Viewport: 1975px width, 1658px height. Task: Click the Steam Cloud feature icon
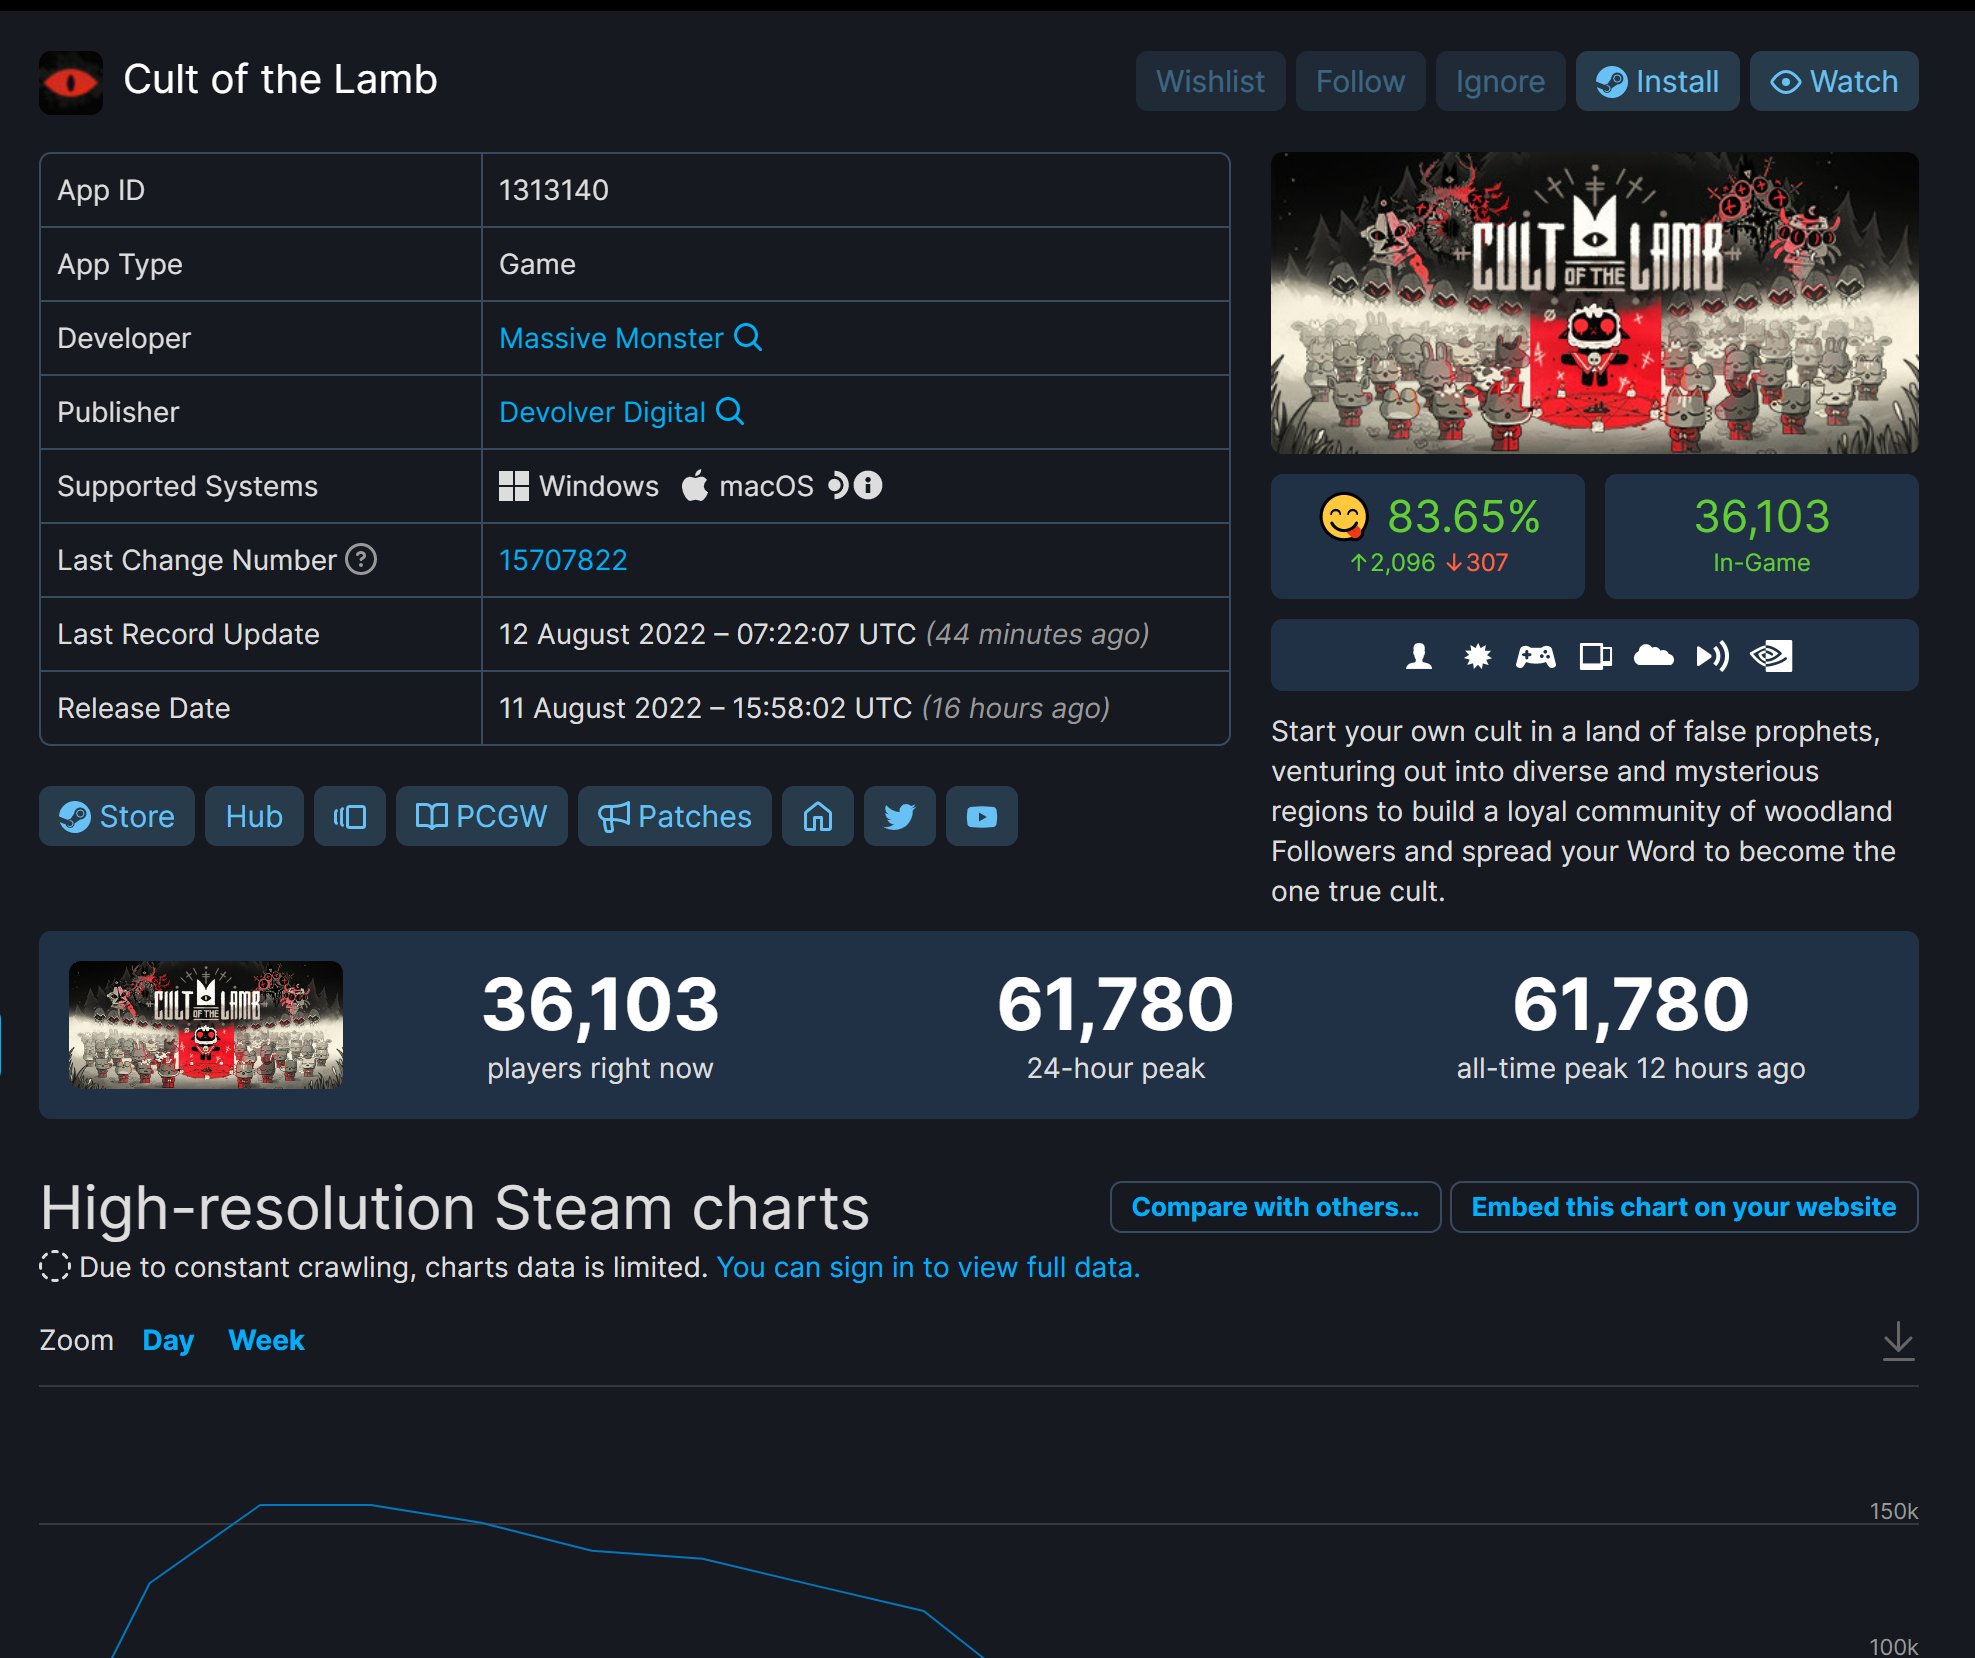point(1653,656)
